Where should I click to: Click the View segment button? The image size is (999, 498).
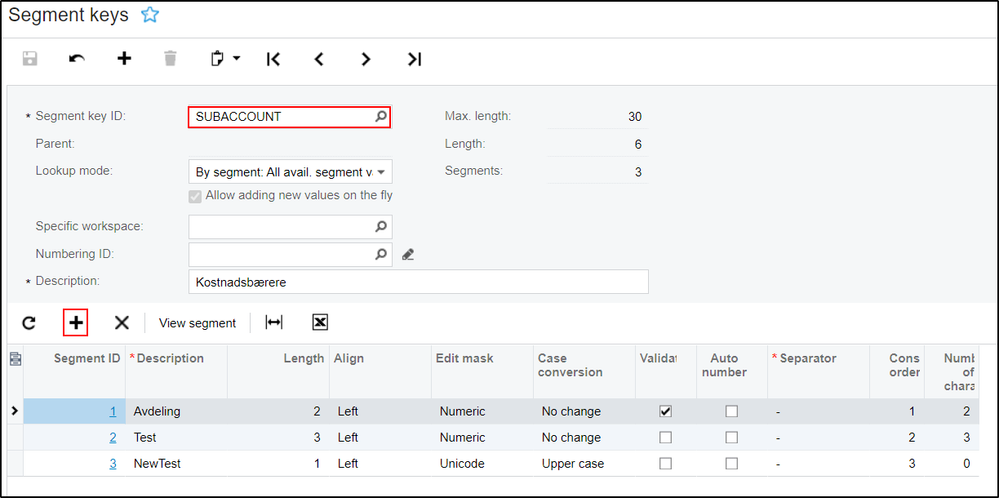point(197,323)
